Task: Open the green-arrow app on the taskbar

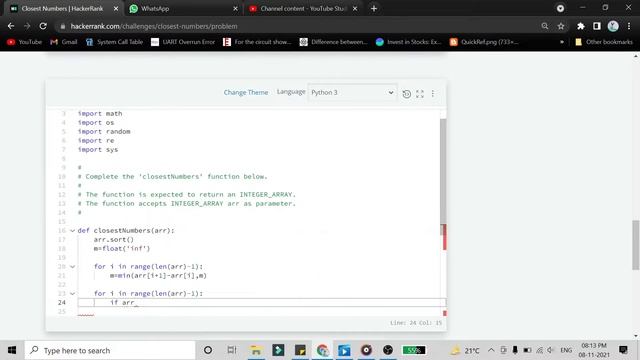Action: (278, 350)
